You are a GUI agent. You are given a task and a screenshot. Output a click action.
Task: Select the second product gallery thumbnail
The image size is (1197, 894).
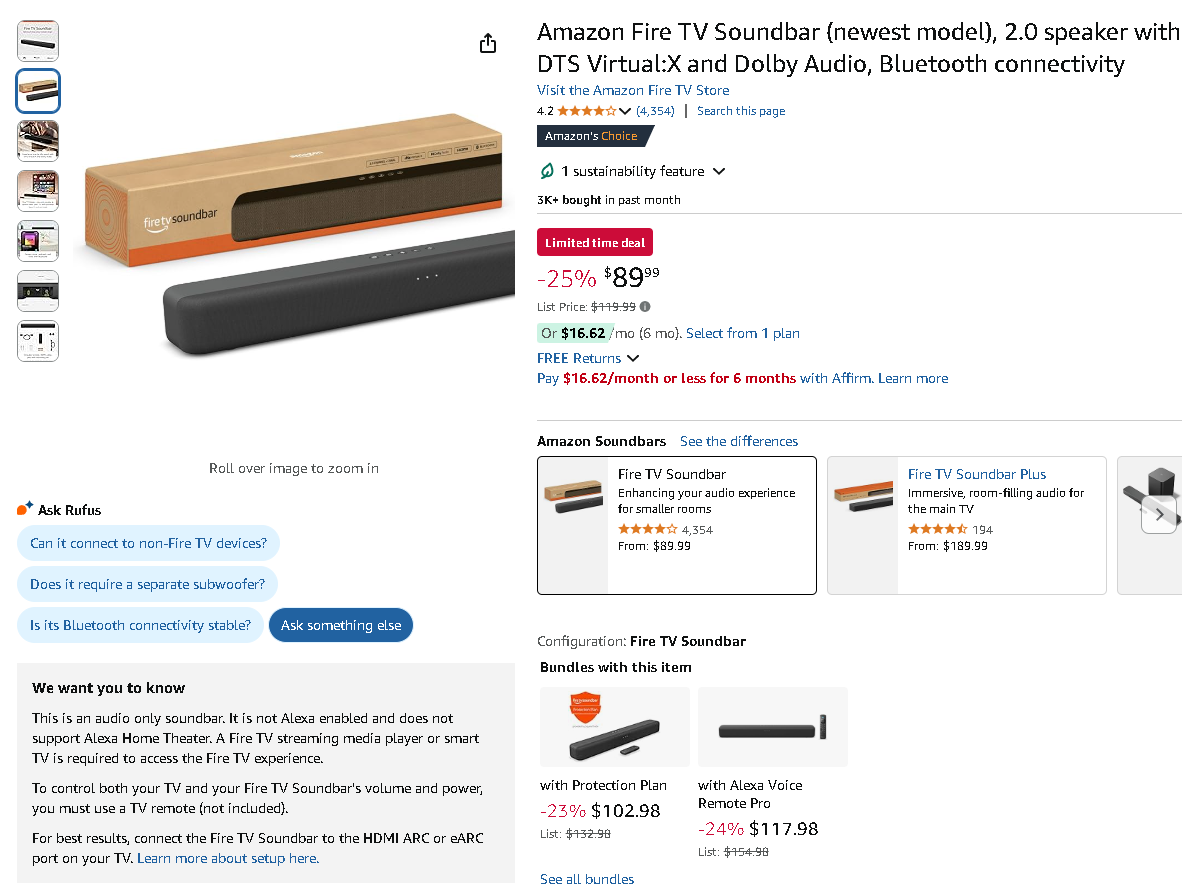(37, 91)
